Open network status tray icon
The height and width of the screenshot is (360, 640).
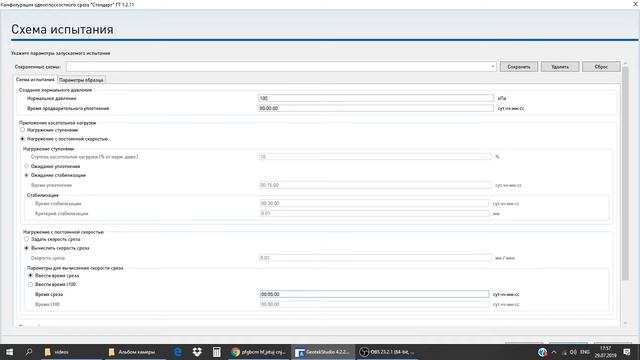564,352
